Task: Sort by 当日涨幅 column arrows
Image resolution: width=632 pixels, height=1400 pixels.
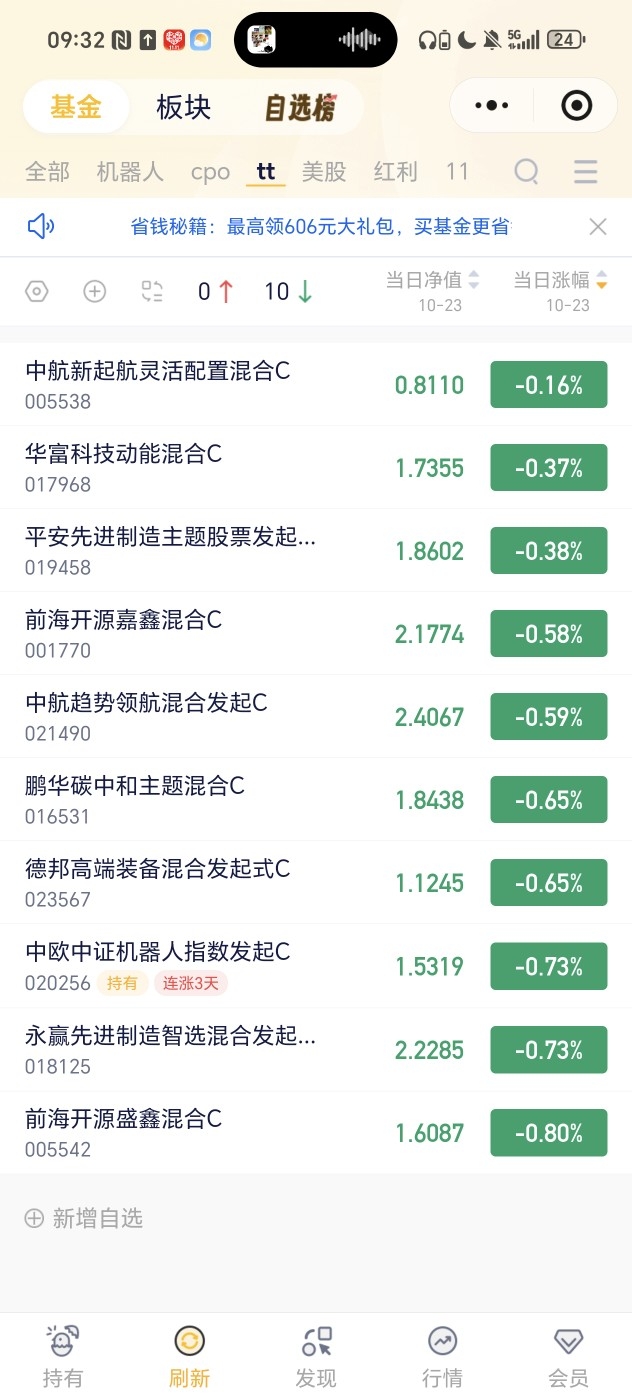Action: click(x=601, y=281)
